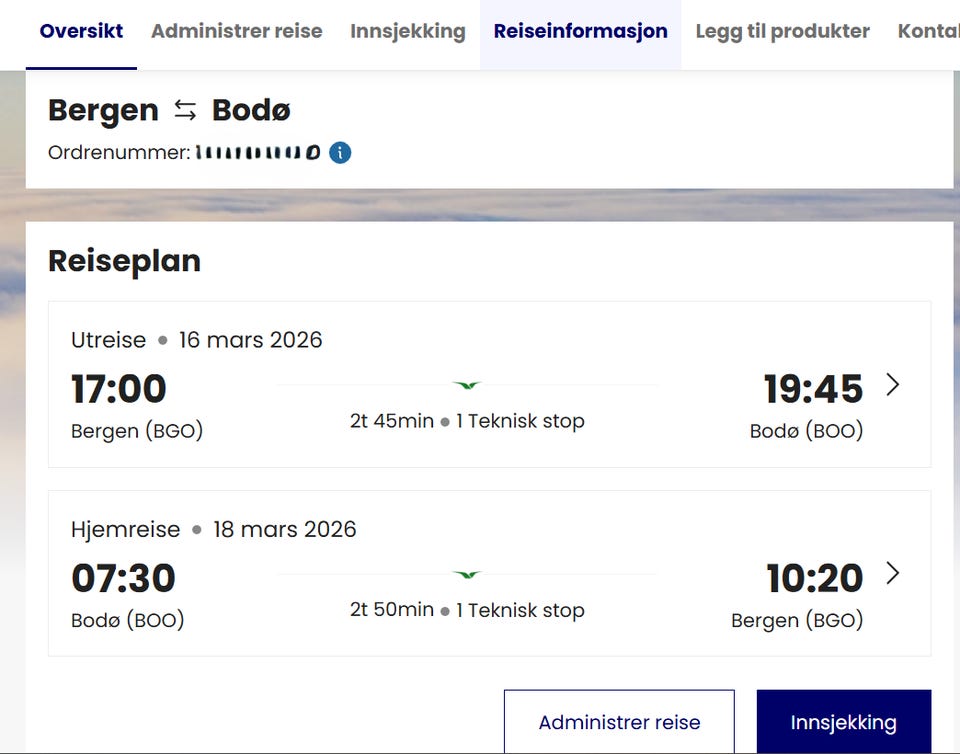Click the 07:30 return departure time

(123, 579)
